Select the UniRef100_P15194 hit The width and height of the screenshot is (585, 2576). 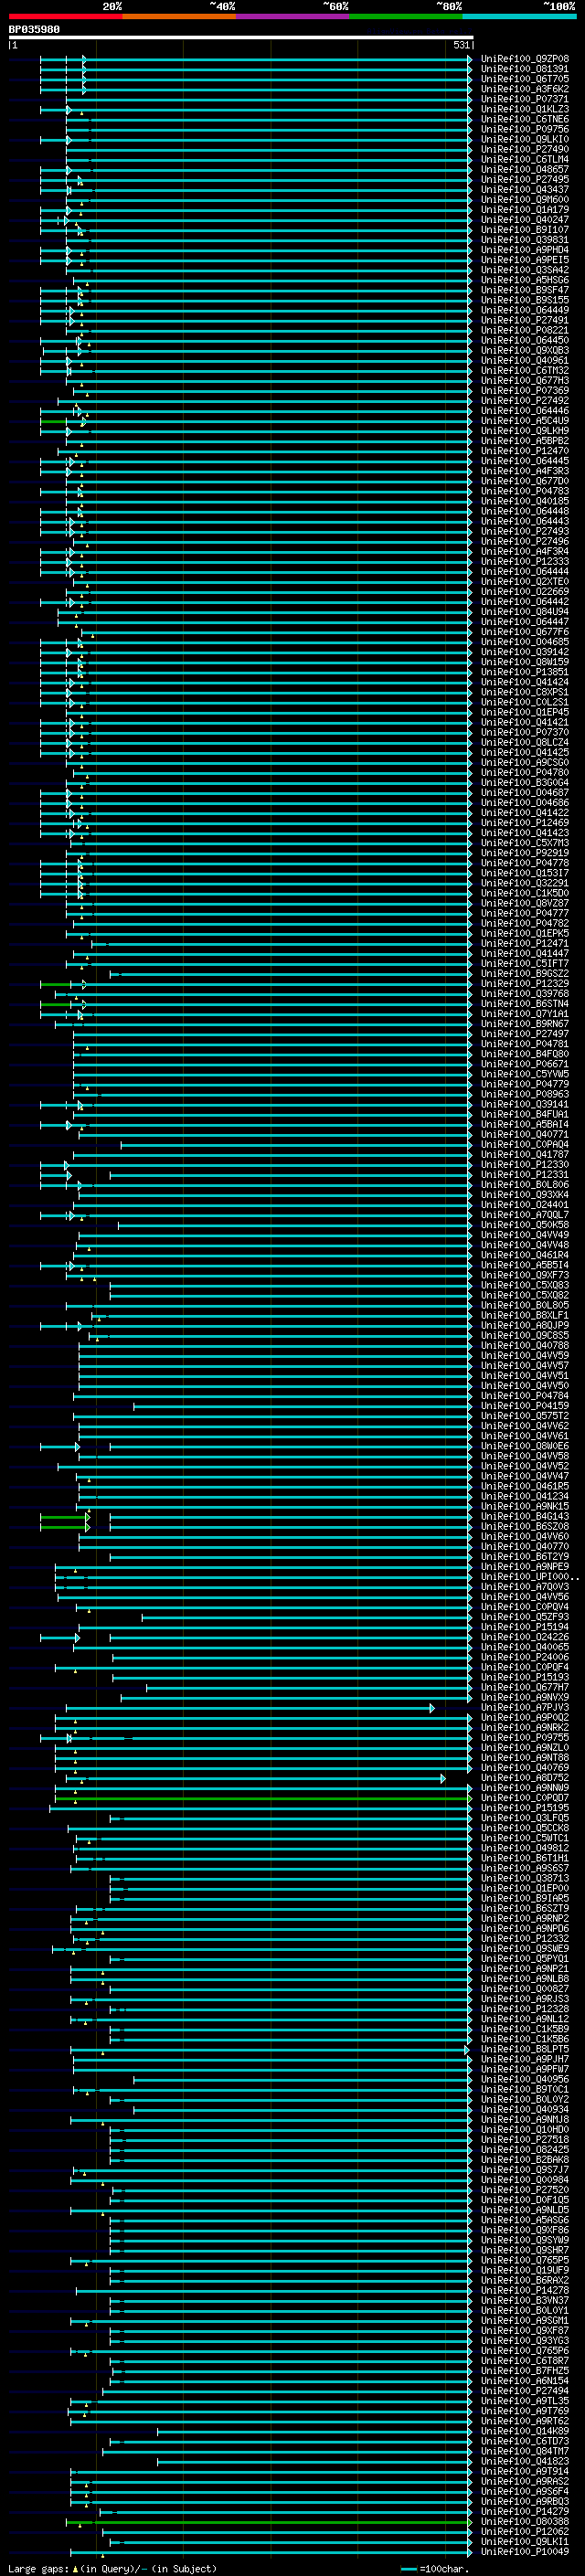click(525, 1627)
